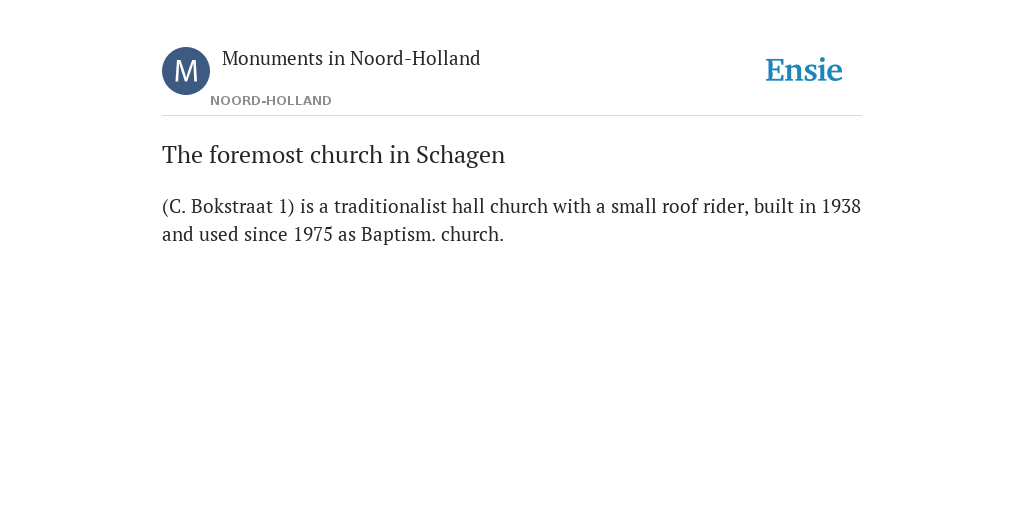This screenshot has width=1024, height=512.
Task: Click the word Schagen in the heading
Action: click(460, 155)
